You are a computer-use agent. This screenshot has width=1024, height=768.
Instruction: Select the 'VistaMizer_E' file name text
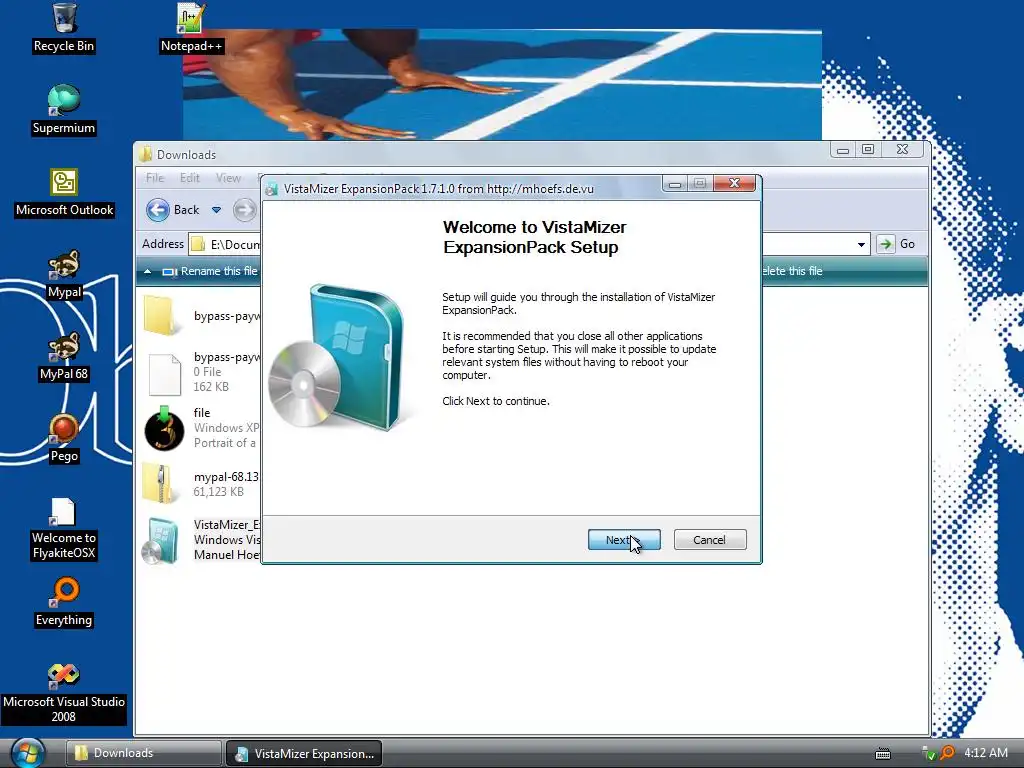[x=227, y=525]
